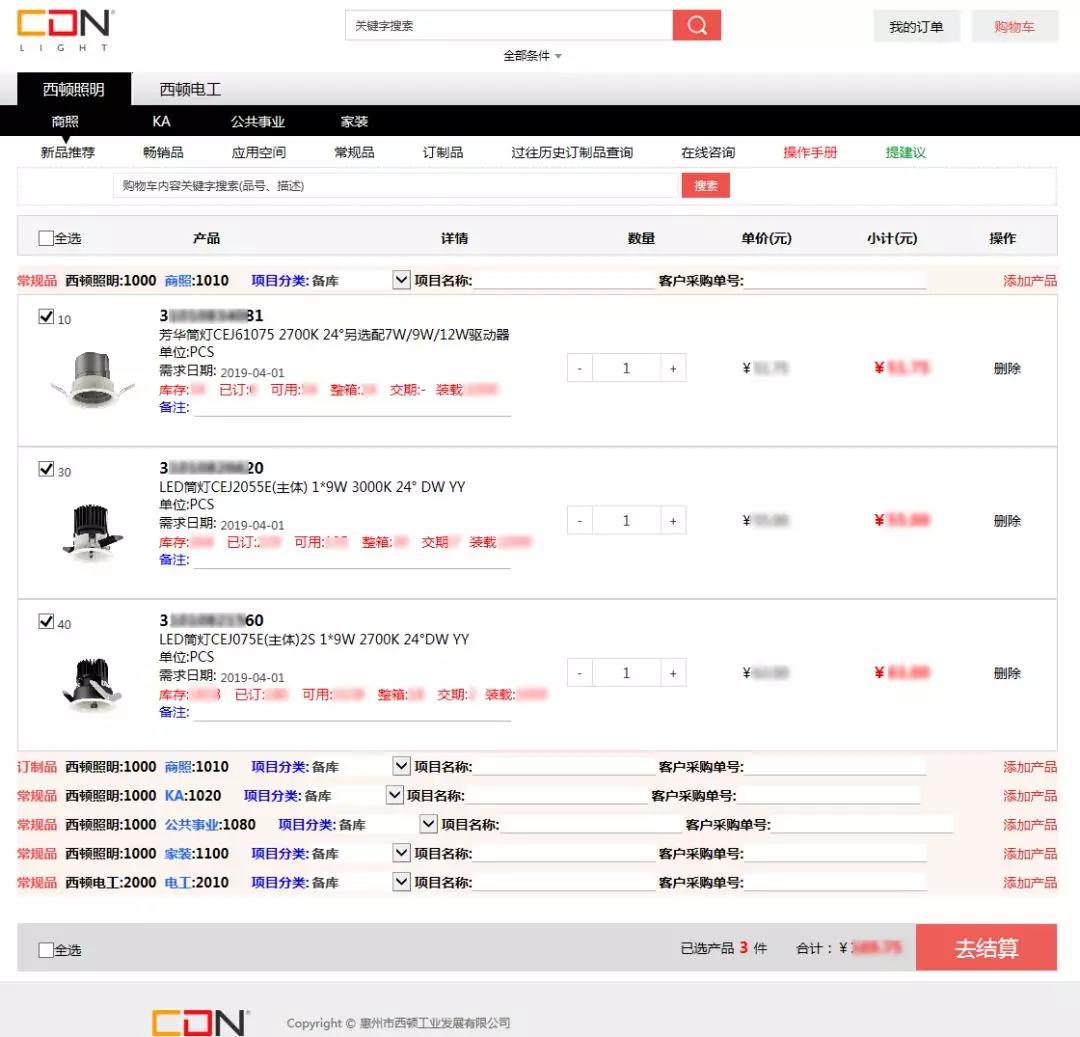Open the 应用空间 menu item
Image resolution: width=1080 pixels, height=1037 pixels.
[259, 152]
